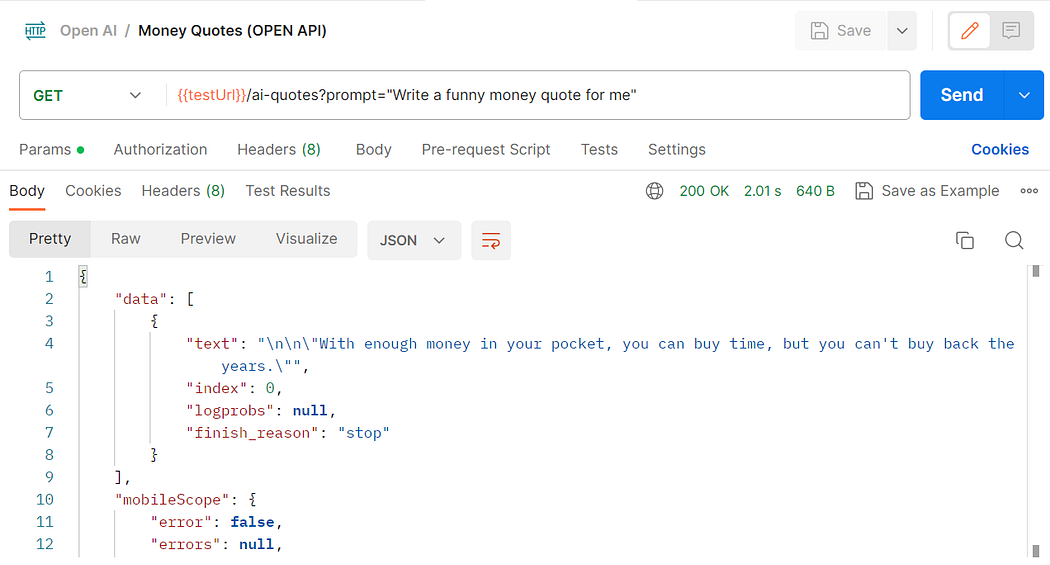Save the request with the Save button
1050x565 pixels.
pyautogui.click(x=841, y=31)
